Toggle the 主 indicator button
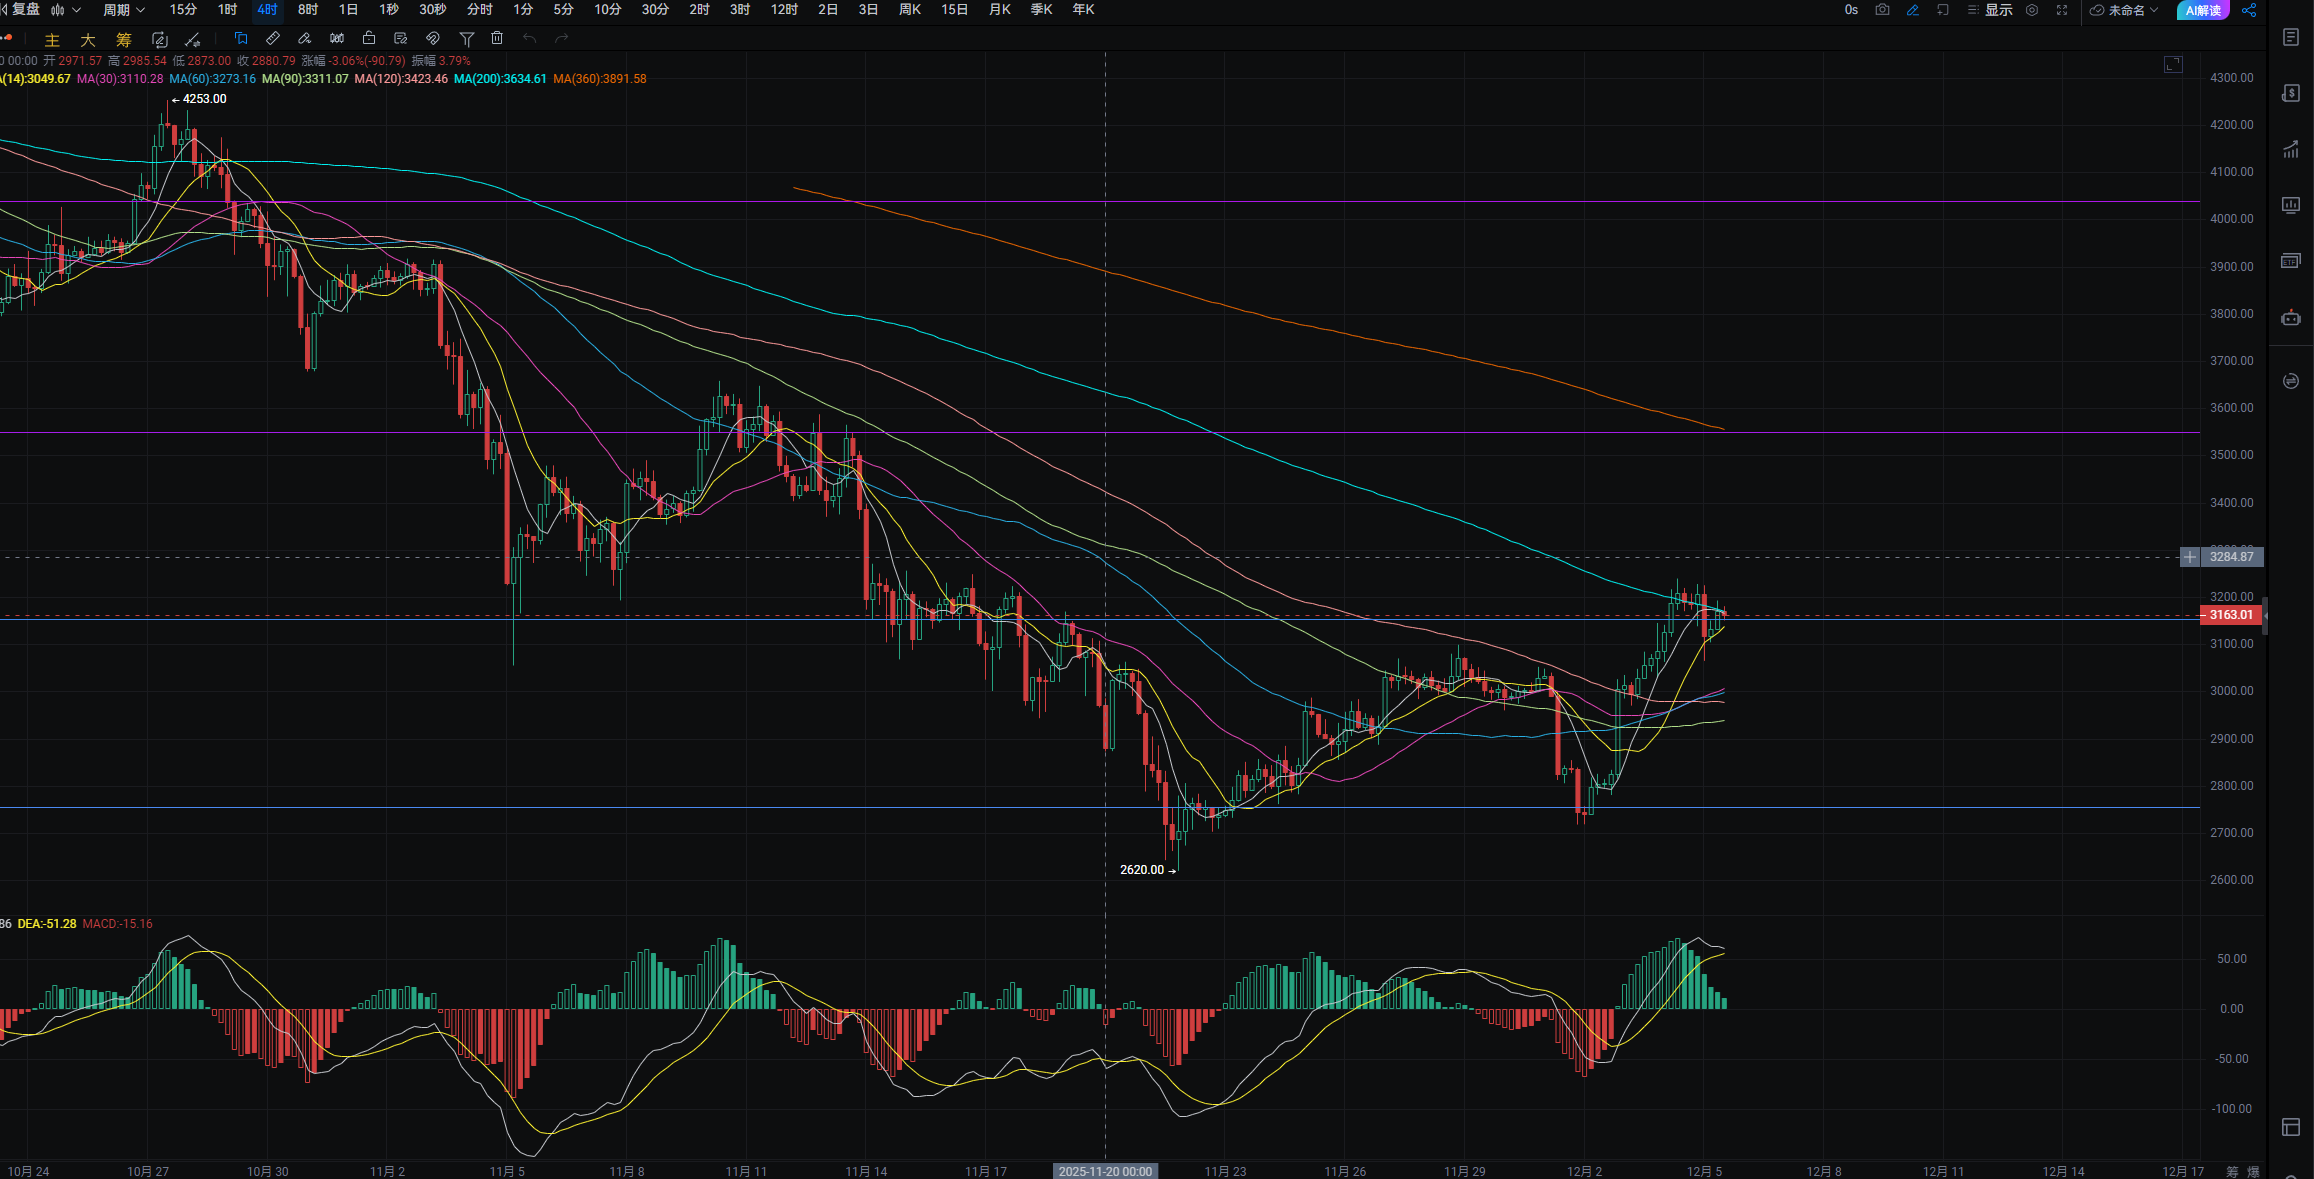This screenshot has height=1179, width=2314. 52,40
